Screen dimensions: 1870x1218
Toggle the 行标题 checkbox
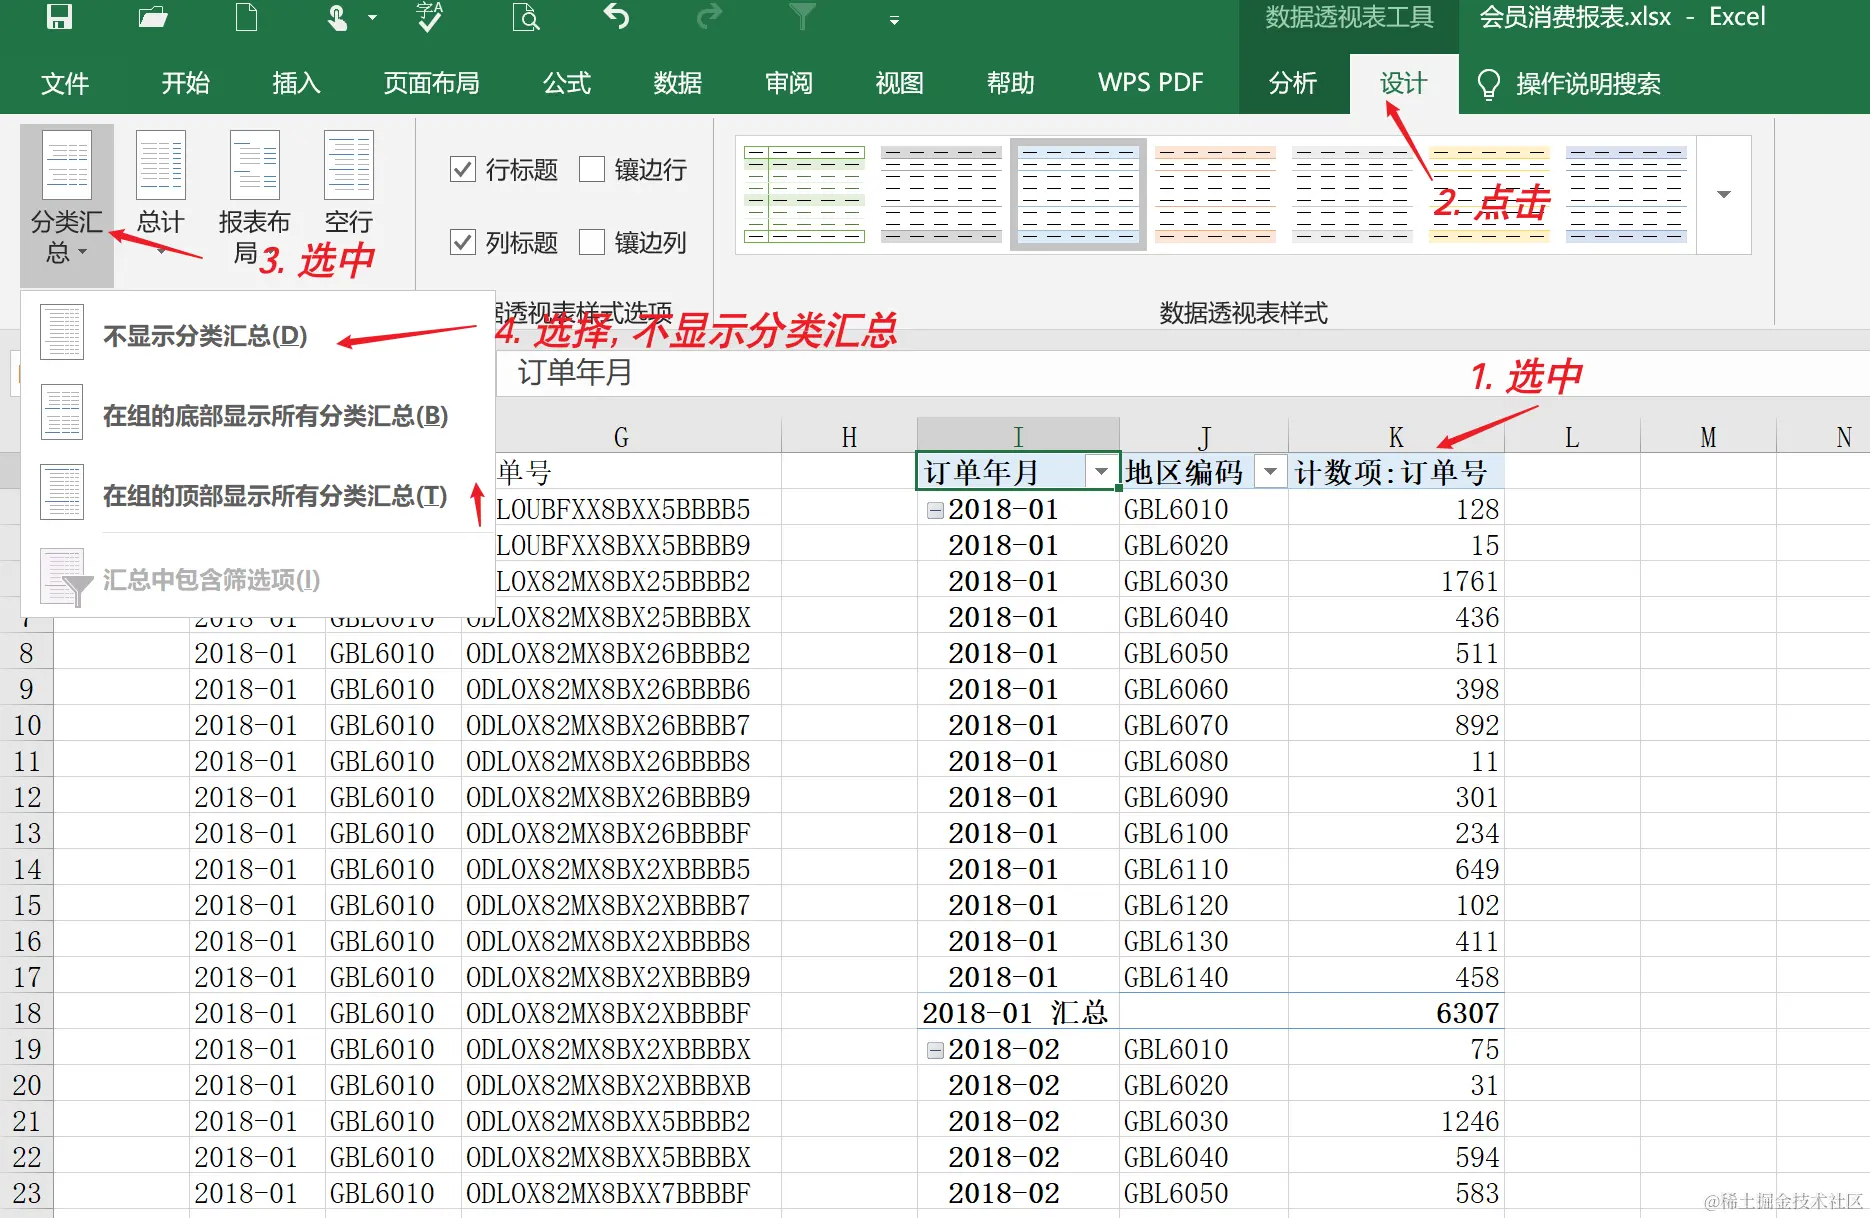[x=463, y=169]
